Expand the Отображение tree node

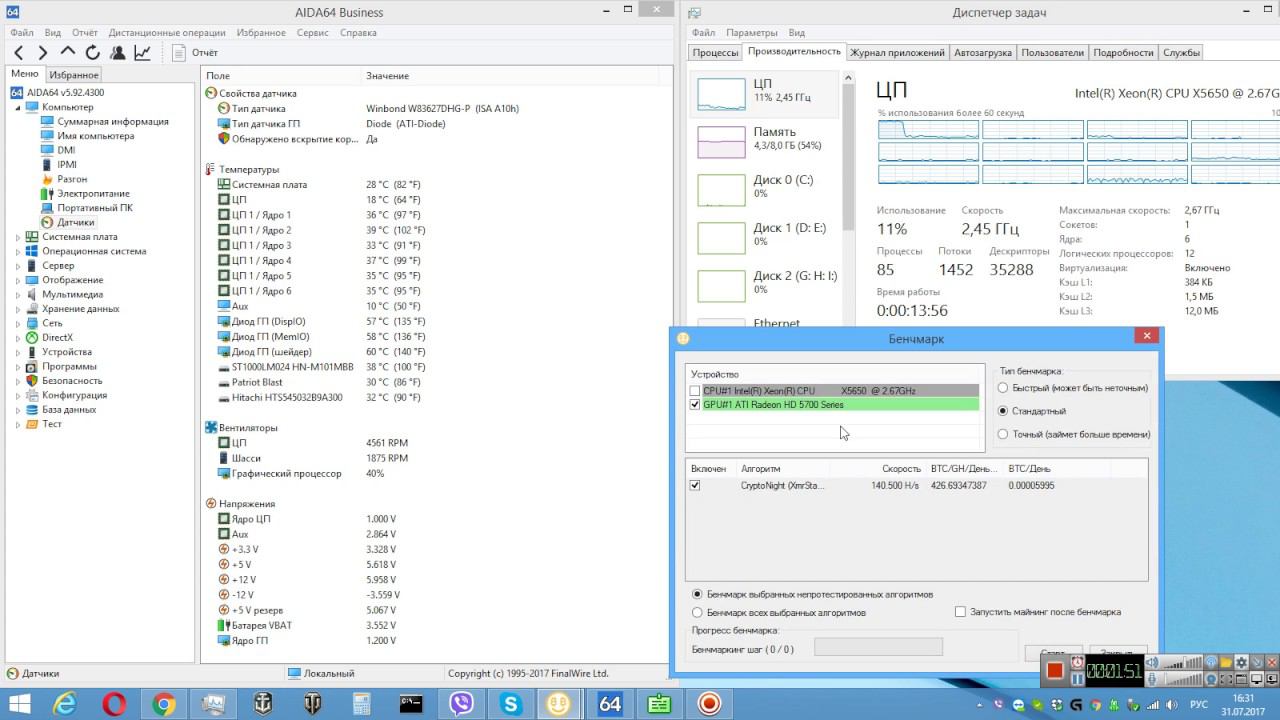coord(18,280)
